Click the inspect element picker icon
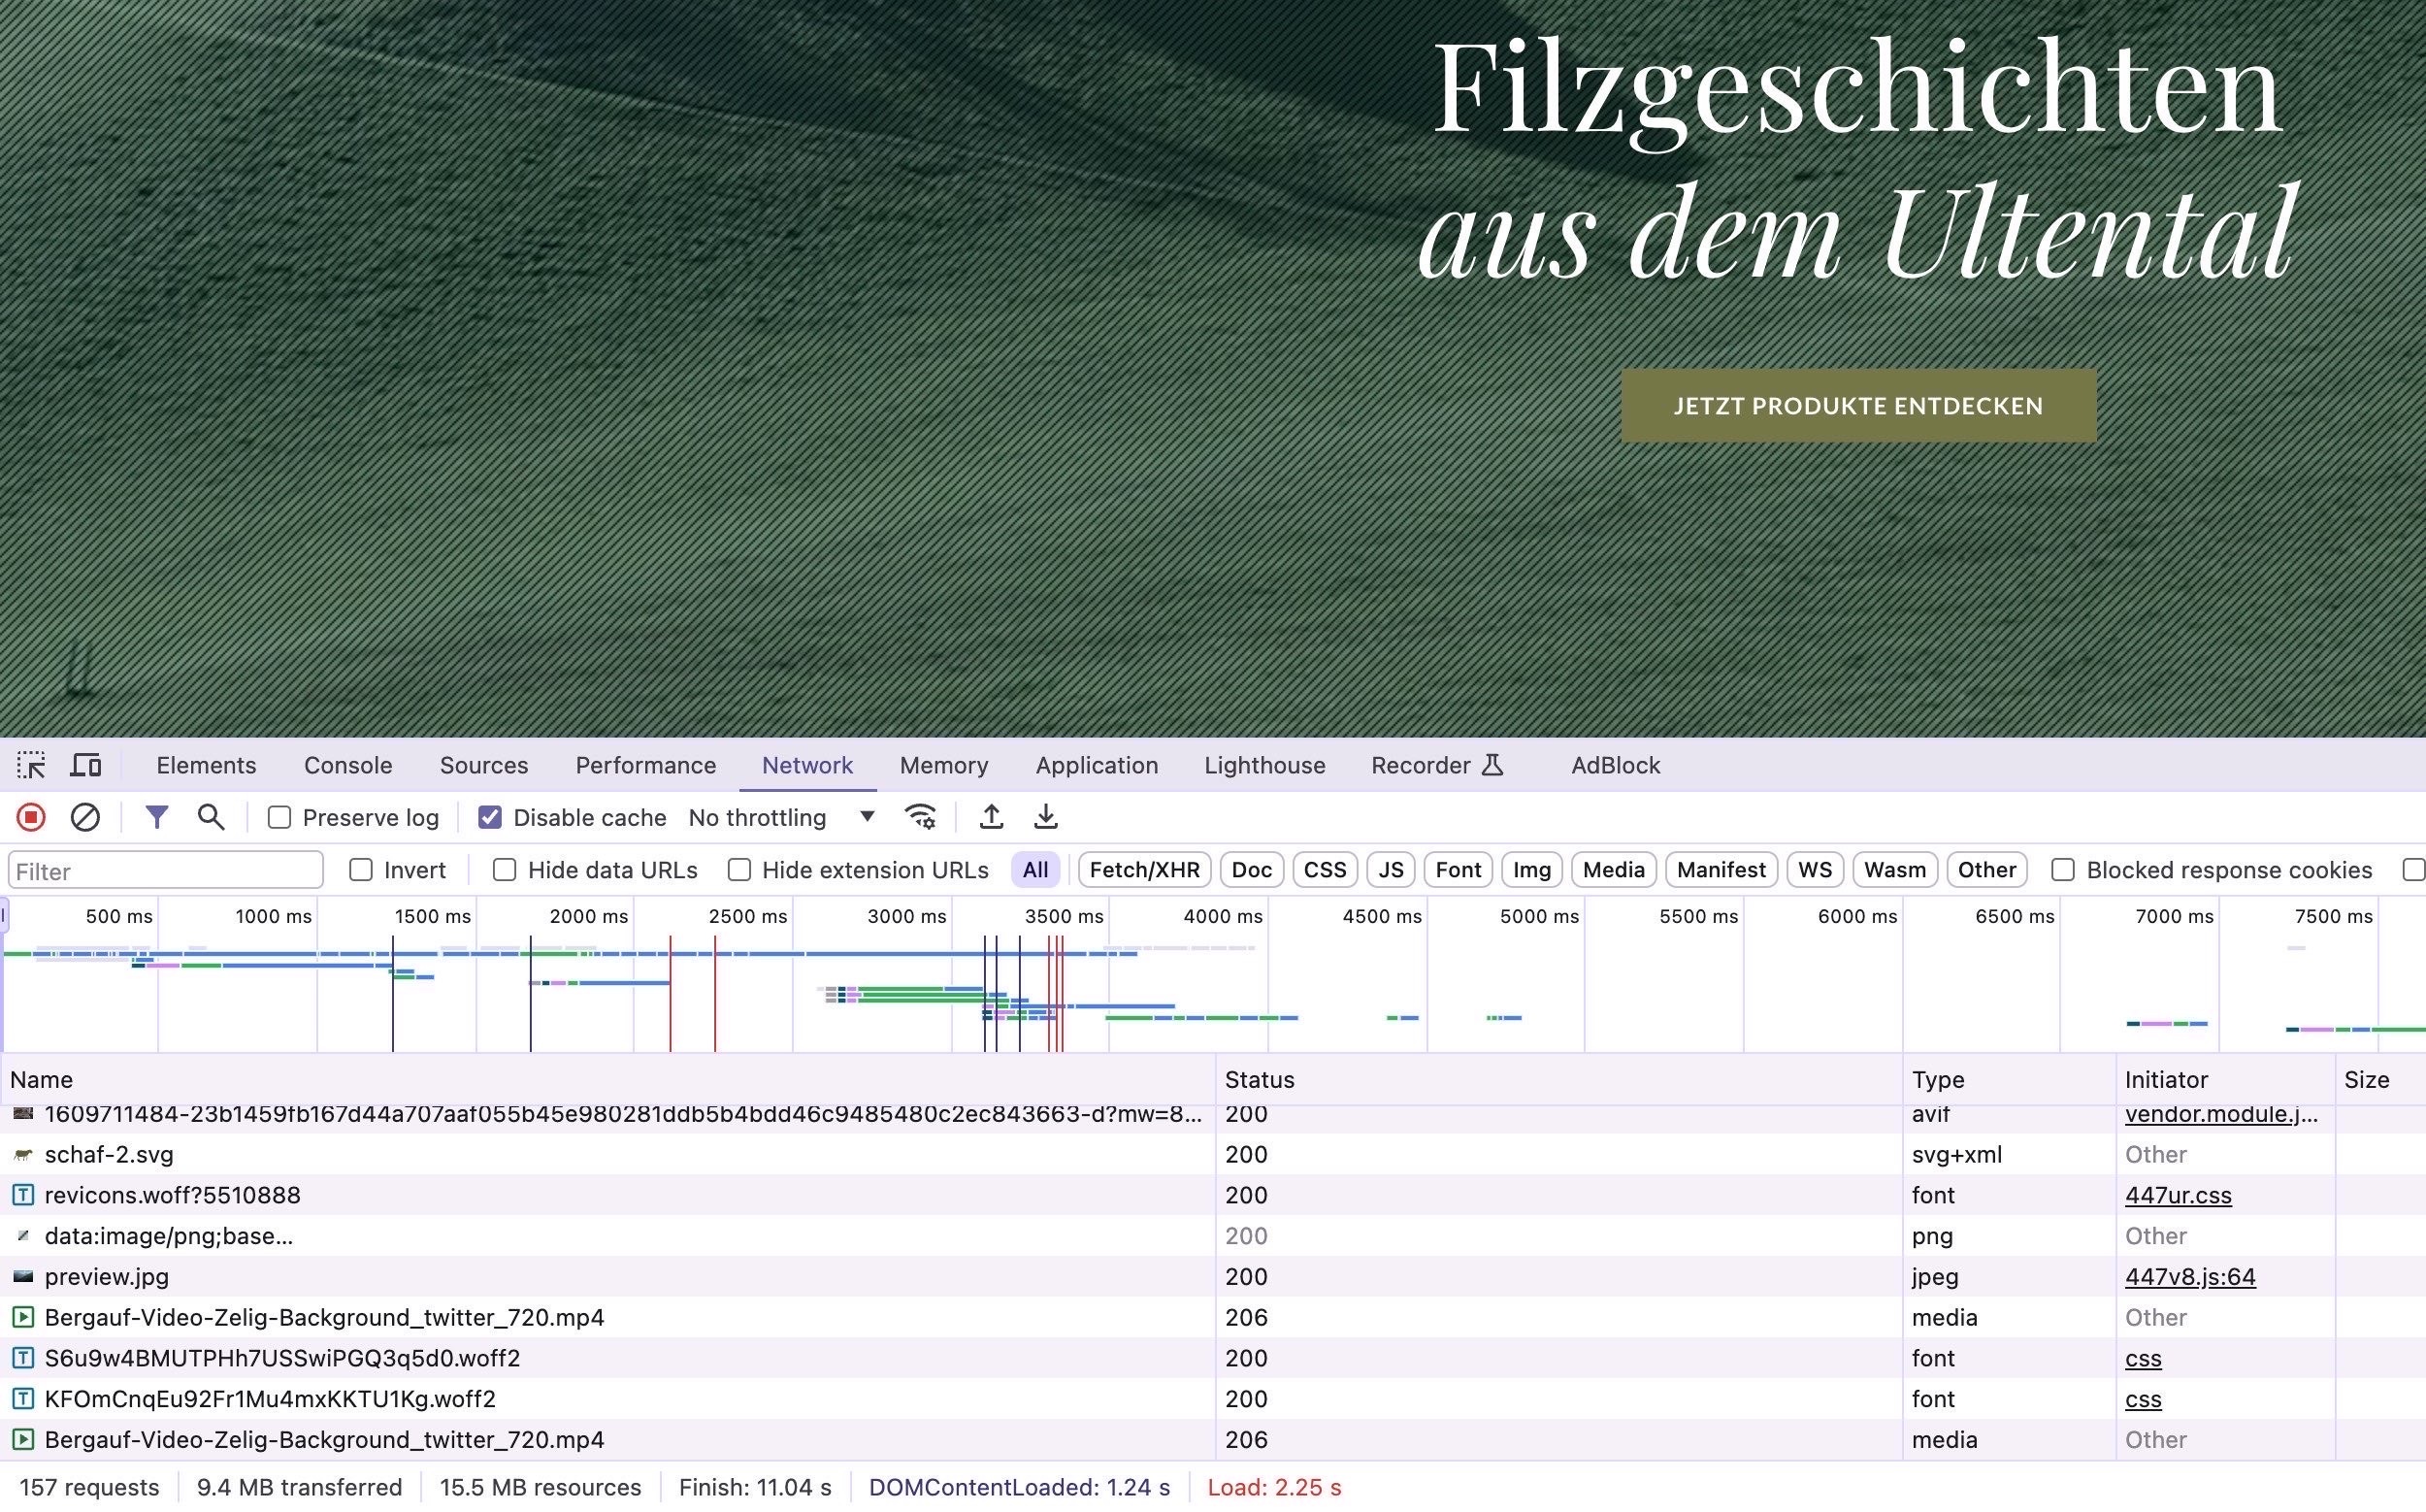This screenshot has width=2426, height=1512. 31,766
